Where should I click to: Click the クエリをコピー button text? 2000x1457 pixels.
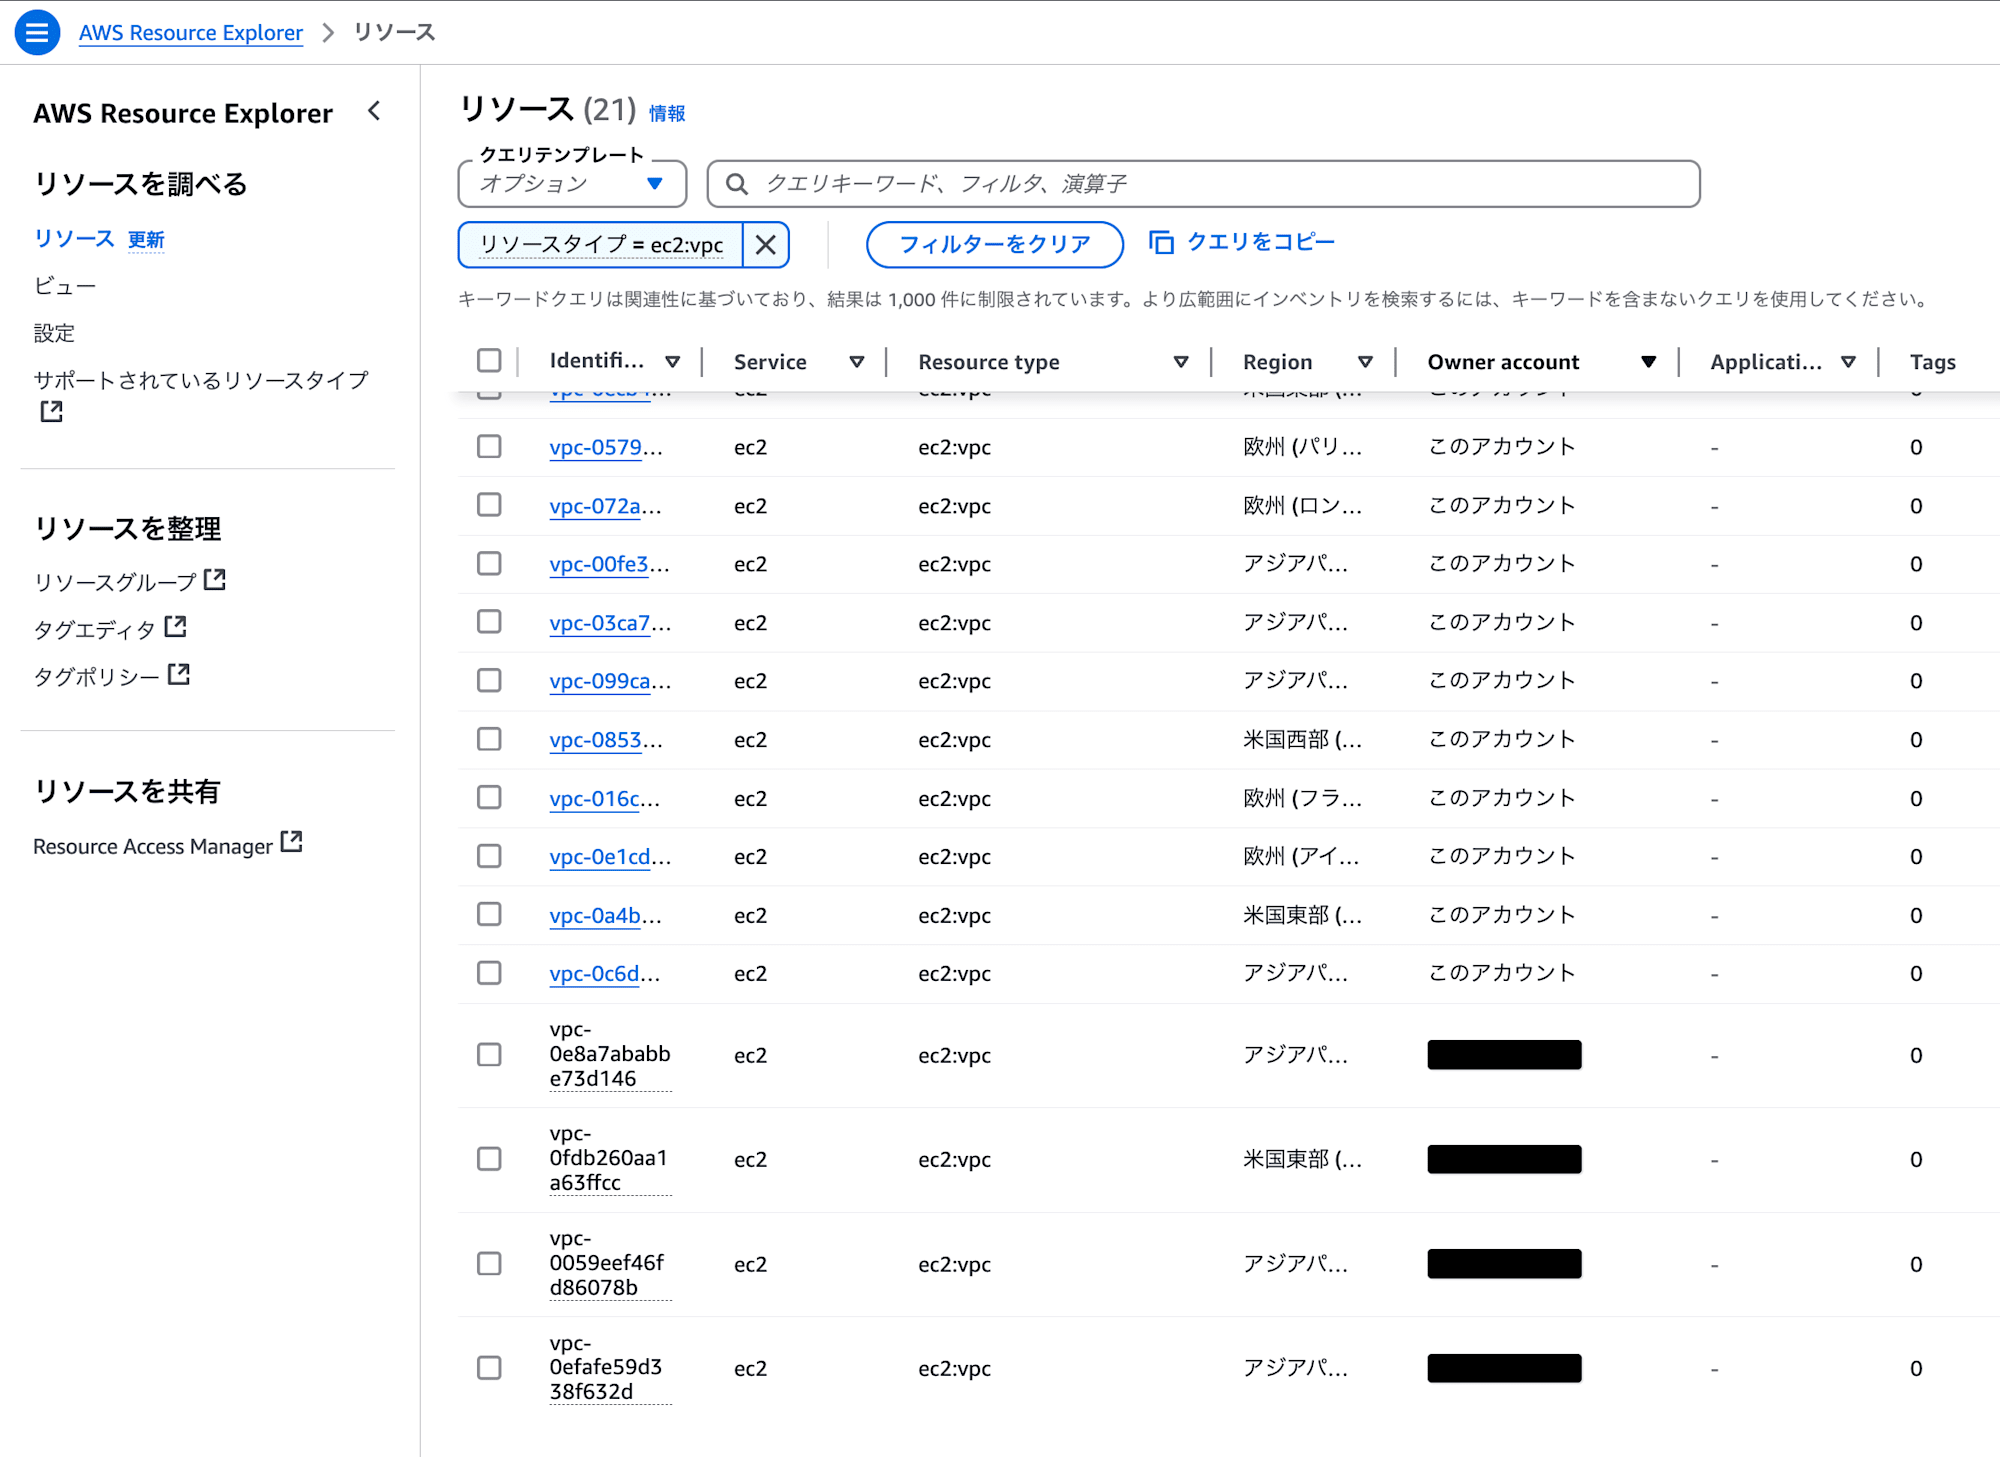tap(1260, 242)
